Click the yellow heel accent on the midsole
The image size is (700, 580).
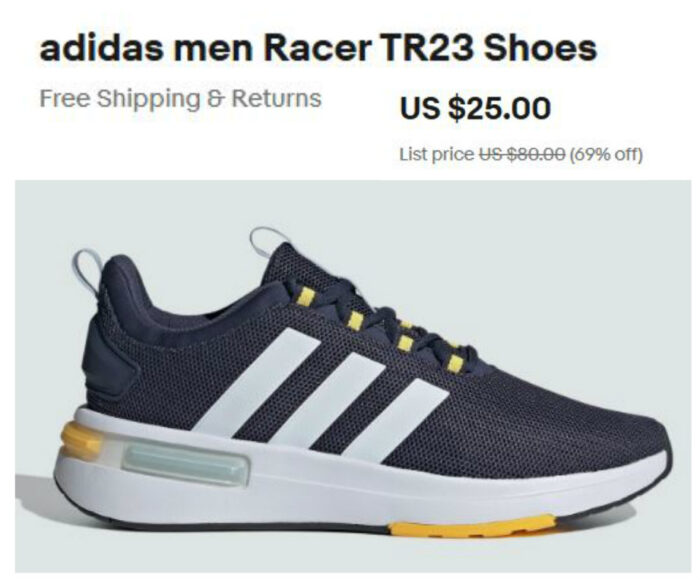pyautogui.click(x=83, y=438)
